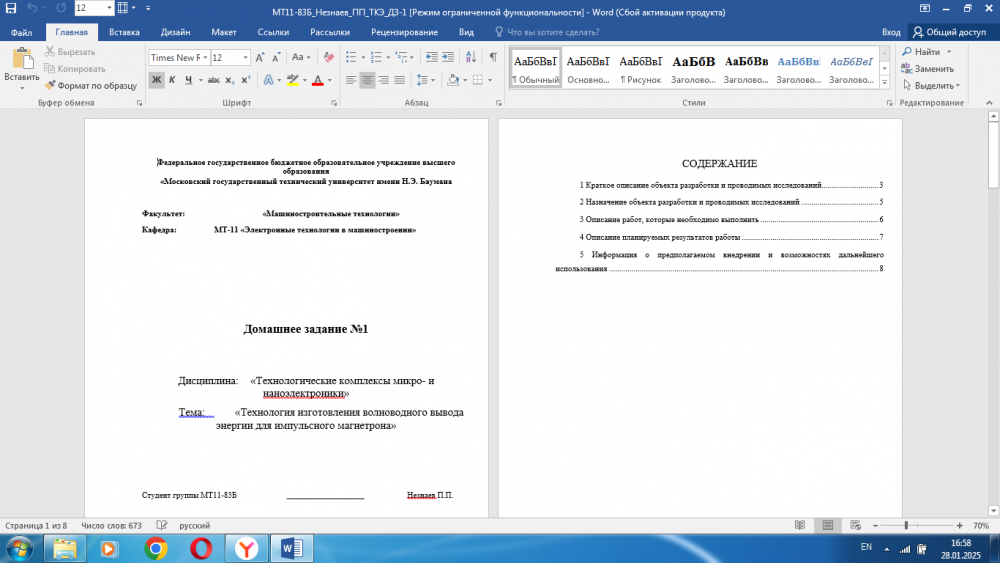The width and height of the screenshot is (1000, 563).
Task: Toggle center paragraph alignment
Action: [367, 80]
